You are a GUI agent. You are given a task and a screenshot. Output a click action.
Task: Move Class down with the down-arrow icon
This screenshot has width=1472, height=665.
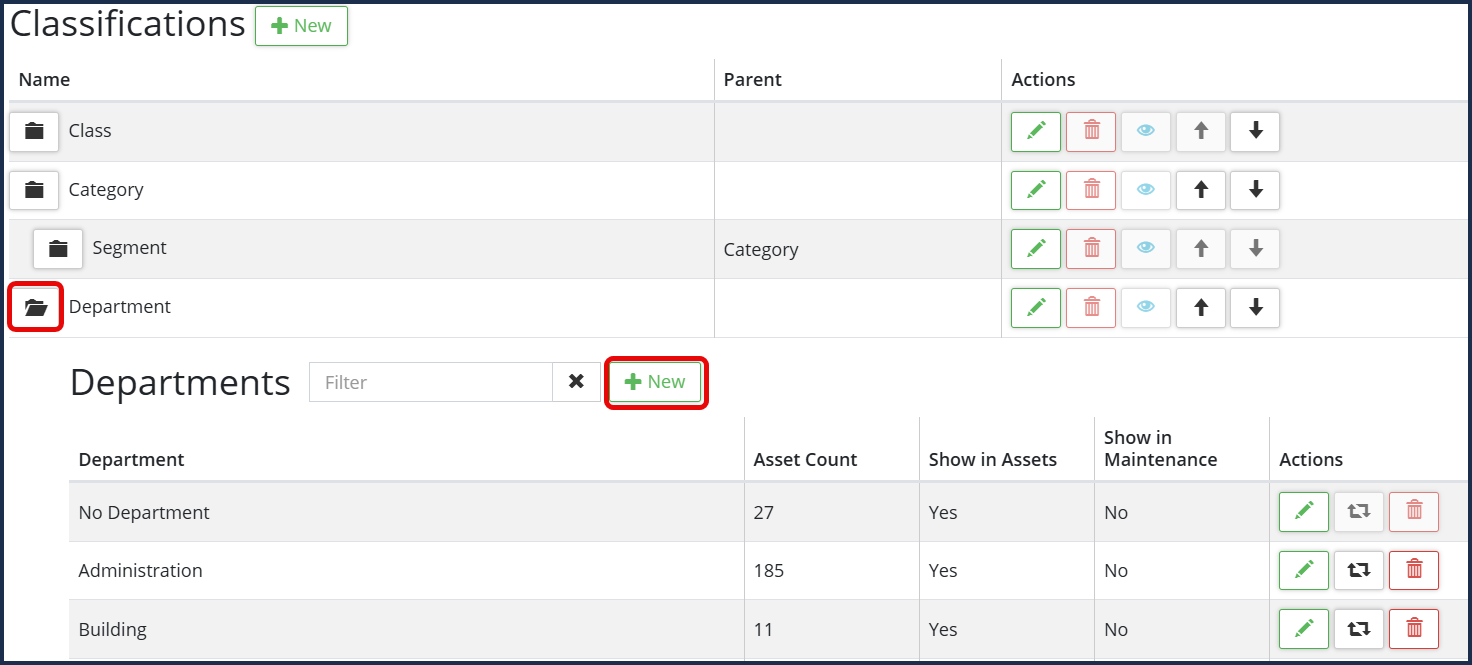[1255, 131]
